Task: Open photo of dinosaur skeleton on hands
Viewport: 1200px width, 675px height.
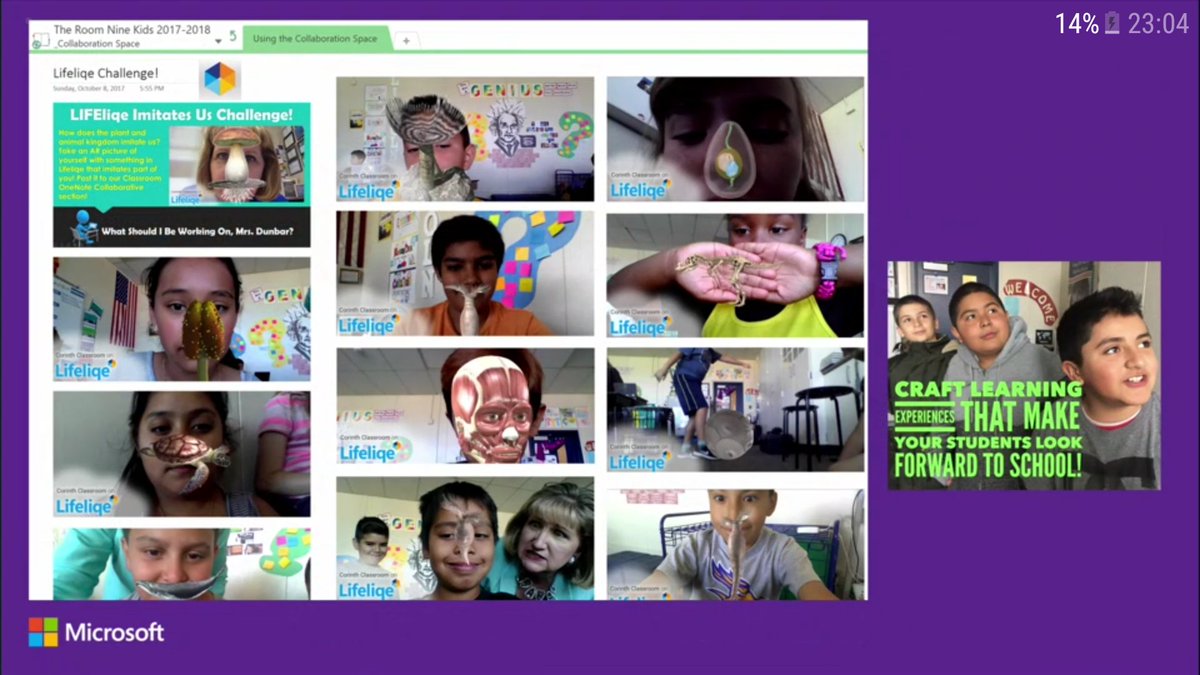Action: [735, 275]
